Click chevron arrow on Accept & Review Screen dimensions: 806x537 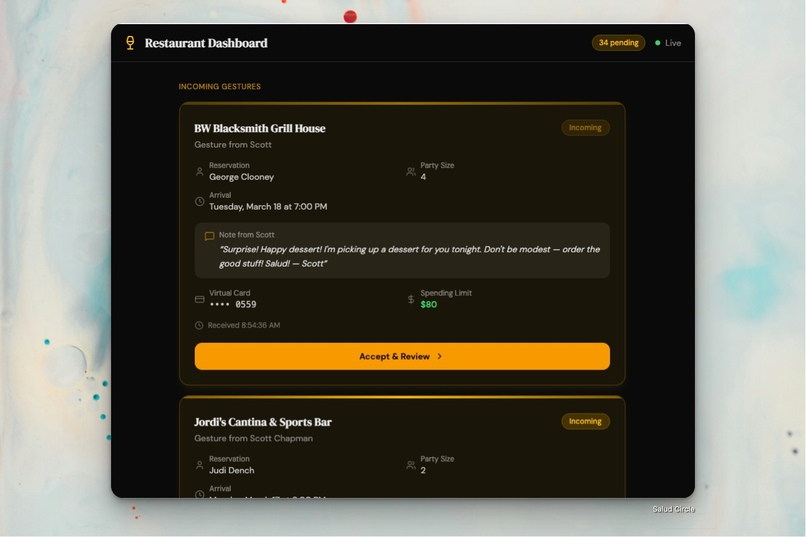click(439, 356)
